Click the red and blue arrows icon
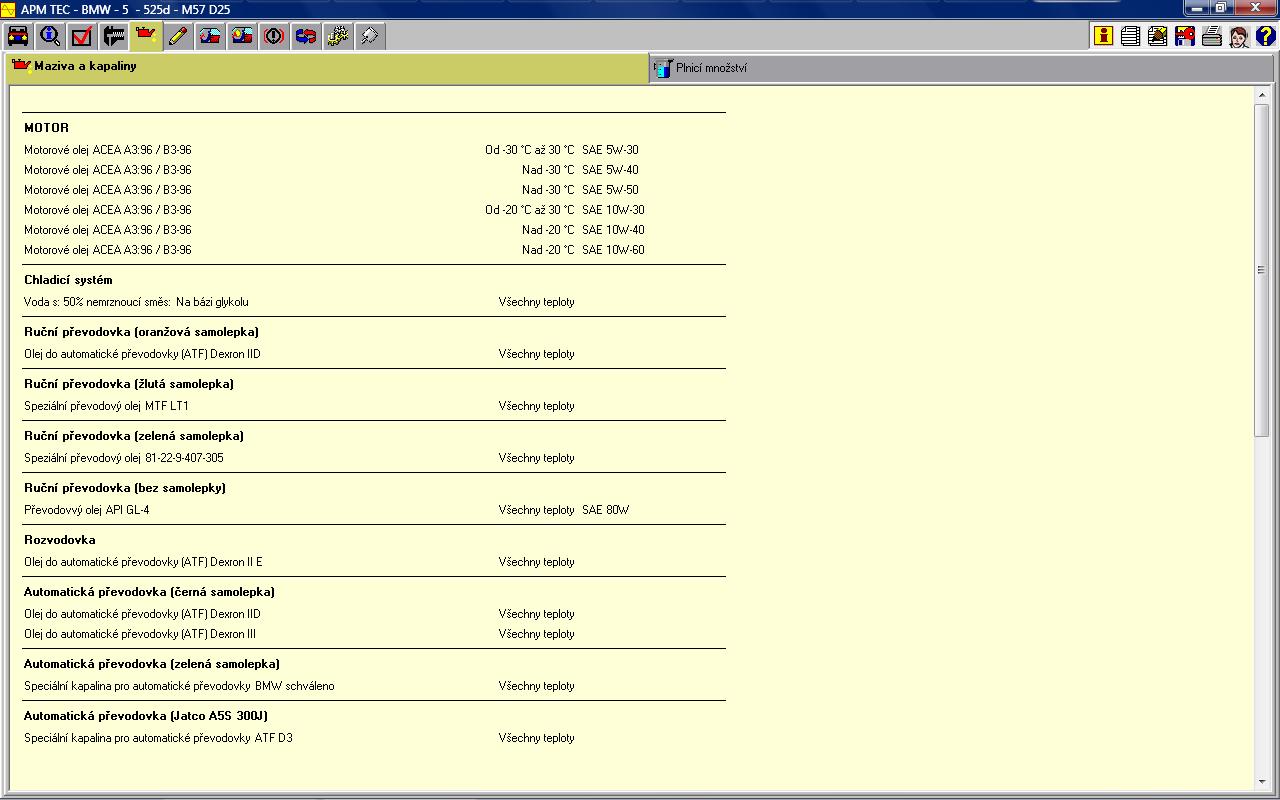This screenshot has width=1280, height=800. pos(306,37)
